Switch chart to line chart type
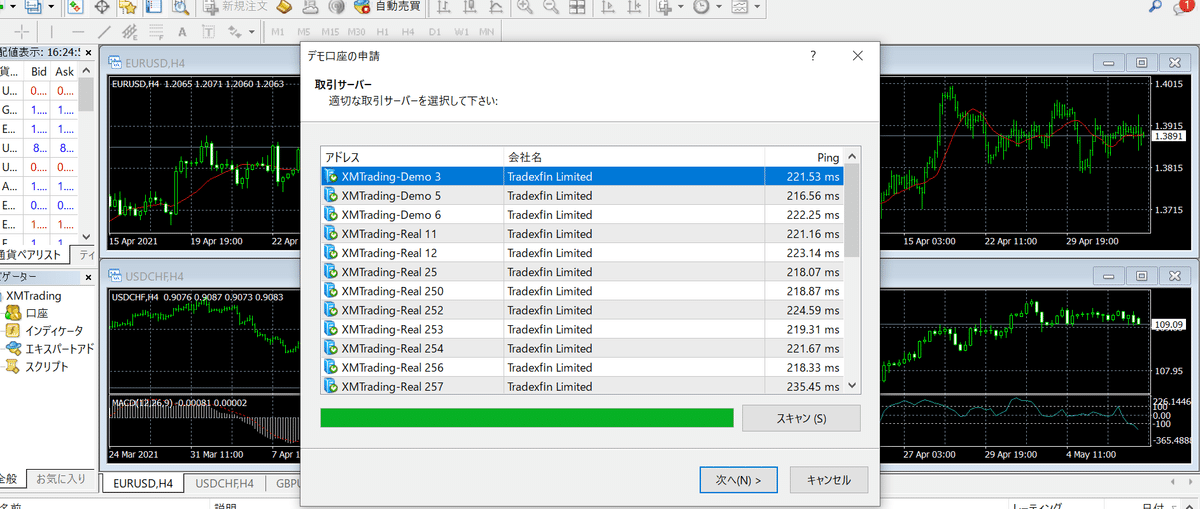This screenshot has width=1200, height=509. [496, 7]
